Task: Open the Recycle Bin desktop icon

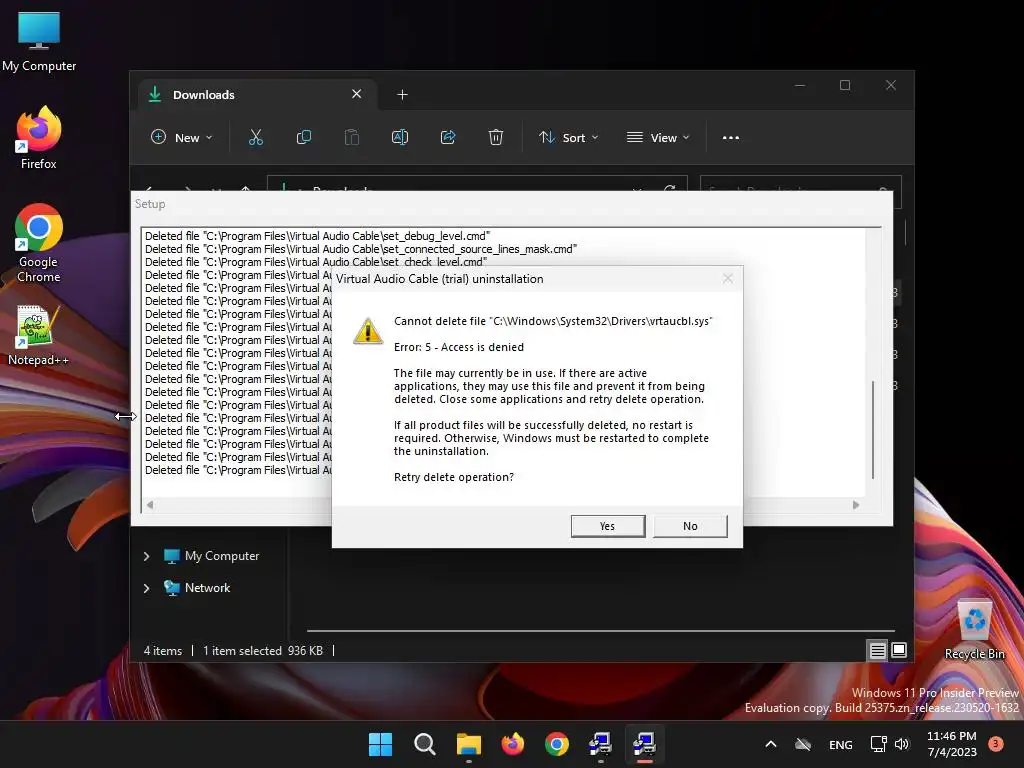Action: [974, 630]
